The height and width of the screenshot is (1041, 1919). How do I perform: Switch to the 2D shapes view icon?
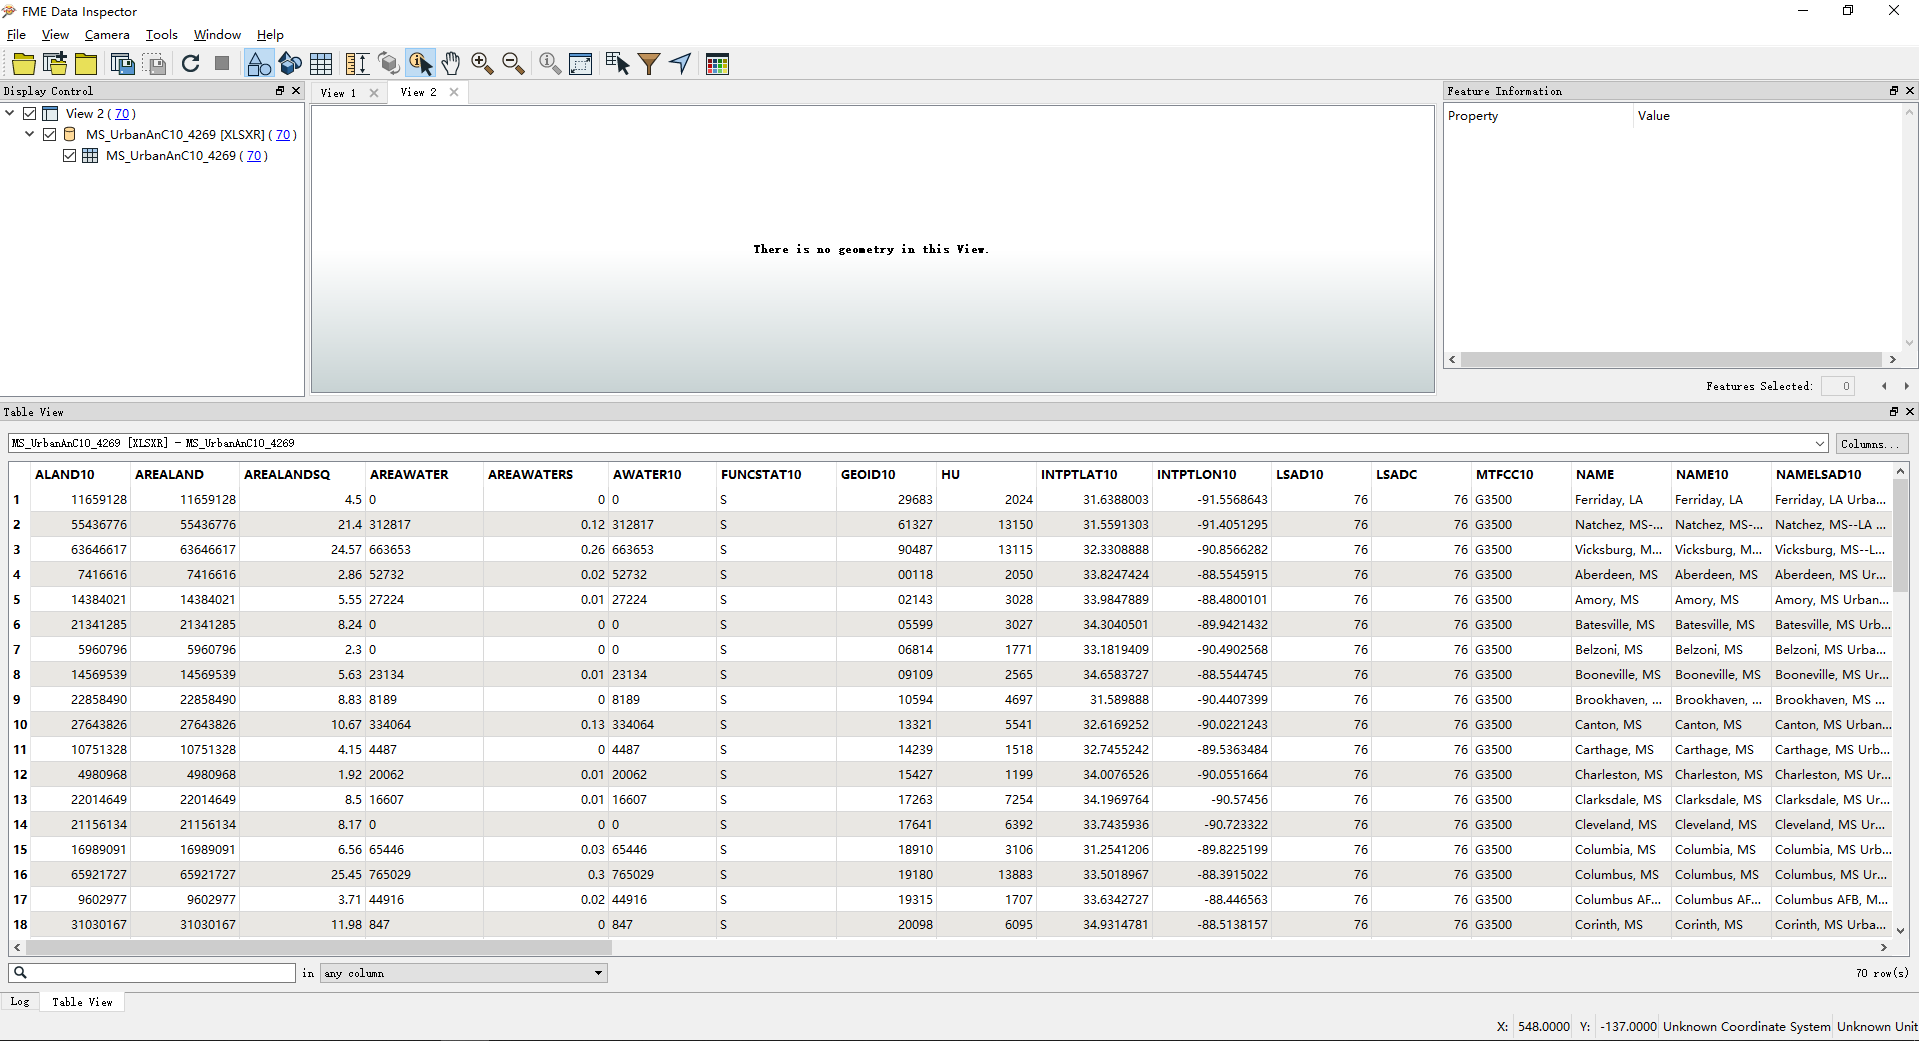258,64
